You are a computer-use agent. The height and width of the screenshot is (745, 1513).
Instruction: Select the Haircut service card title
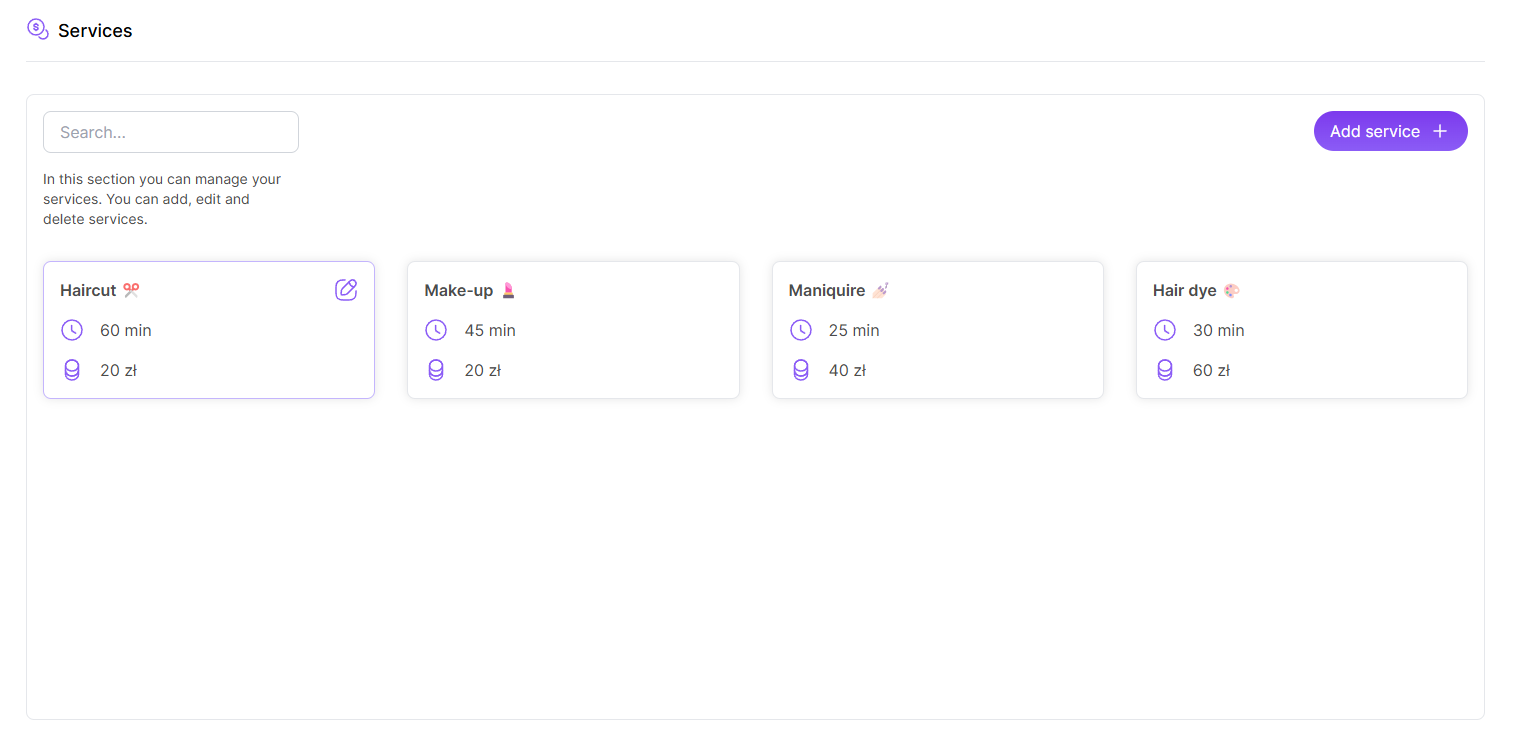pyautogui.click(x=88, y=290)
